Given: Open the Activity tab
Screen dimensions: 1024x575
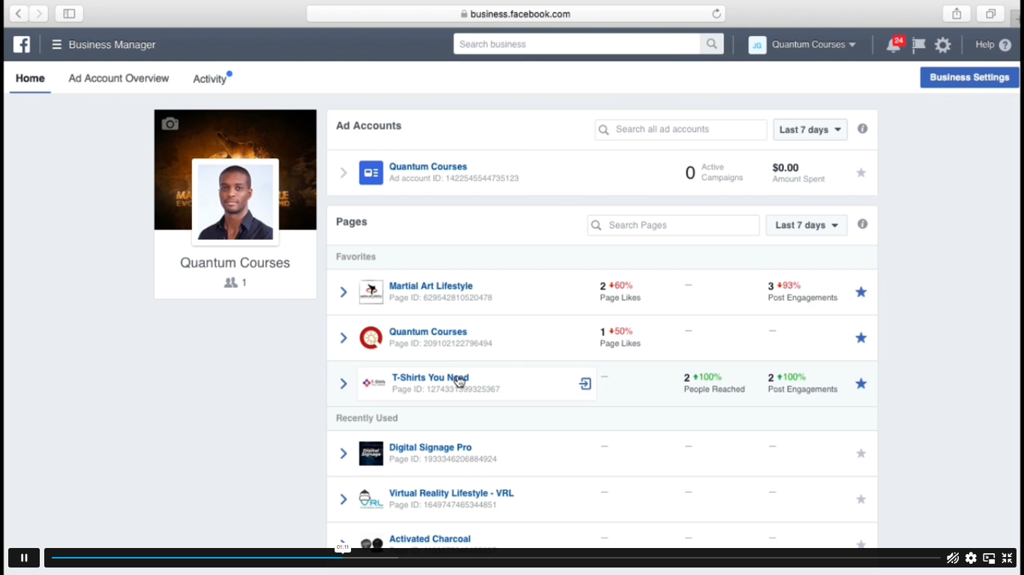Looking at the screenshot, I should click(x=210, y=78).
